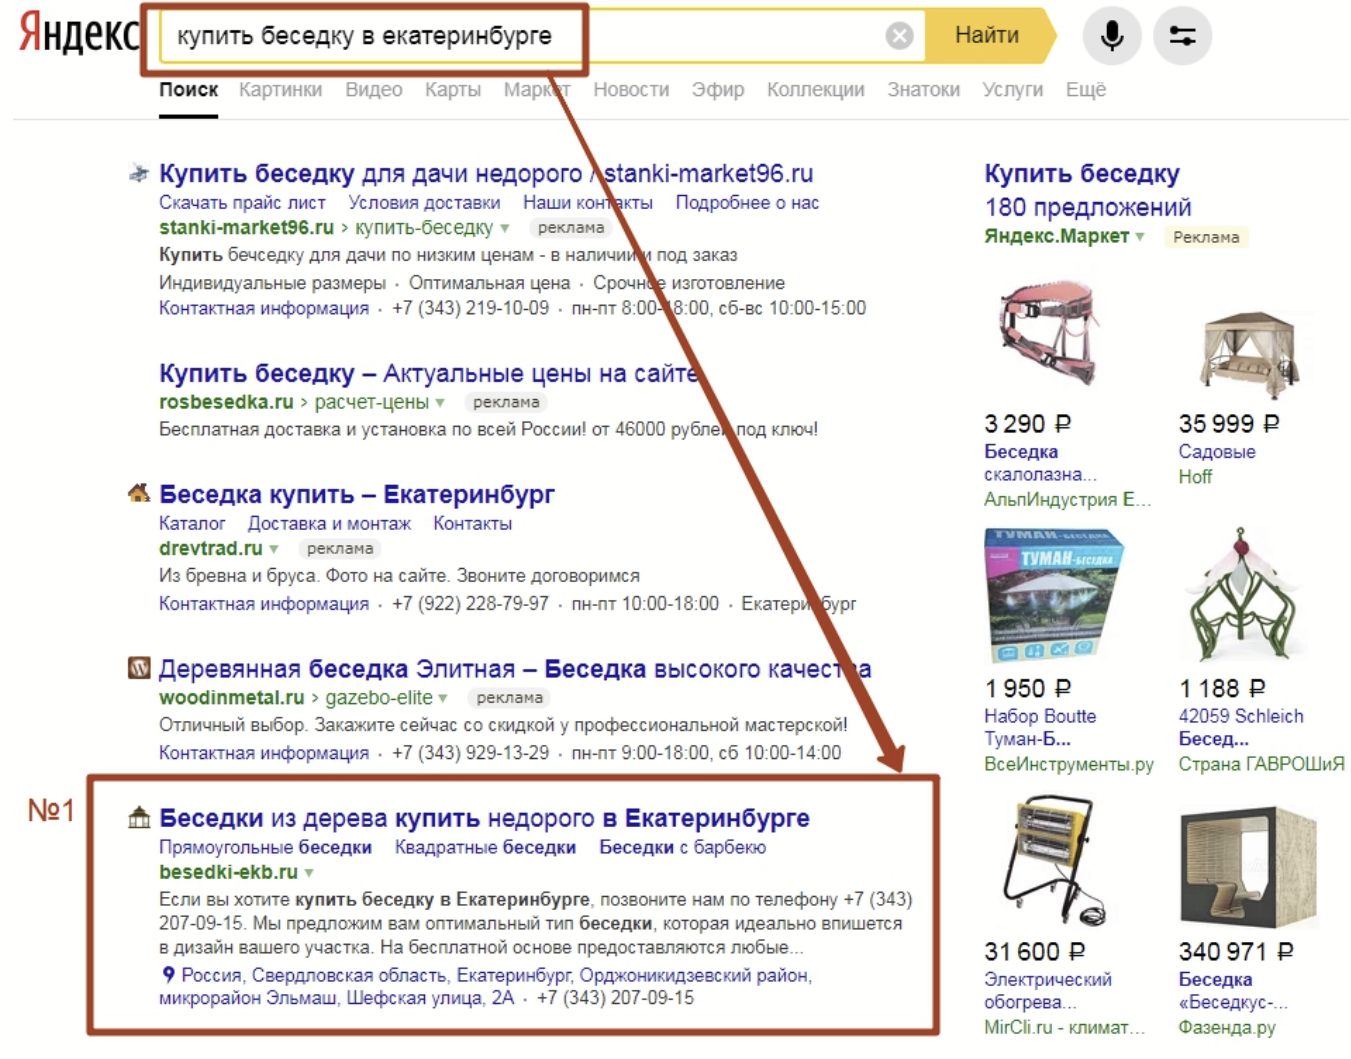Click the Яндекс logo
This screenshot has width=1351, height=1059.
[x=79, y=34]
